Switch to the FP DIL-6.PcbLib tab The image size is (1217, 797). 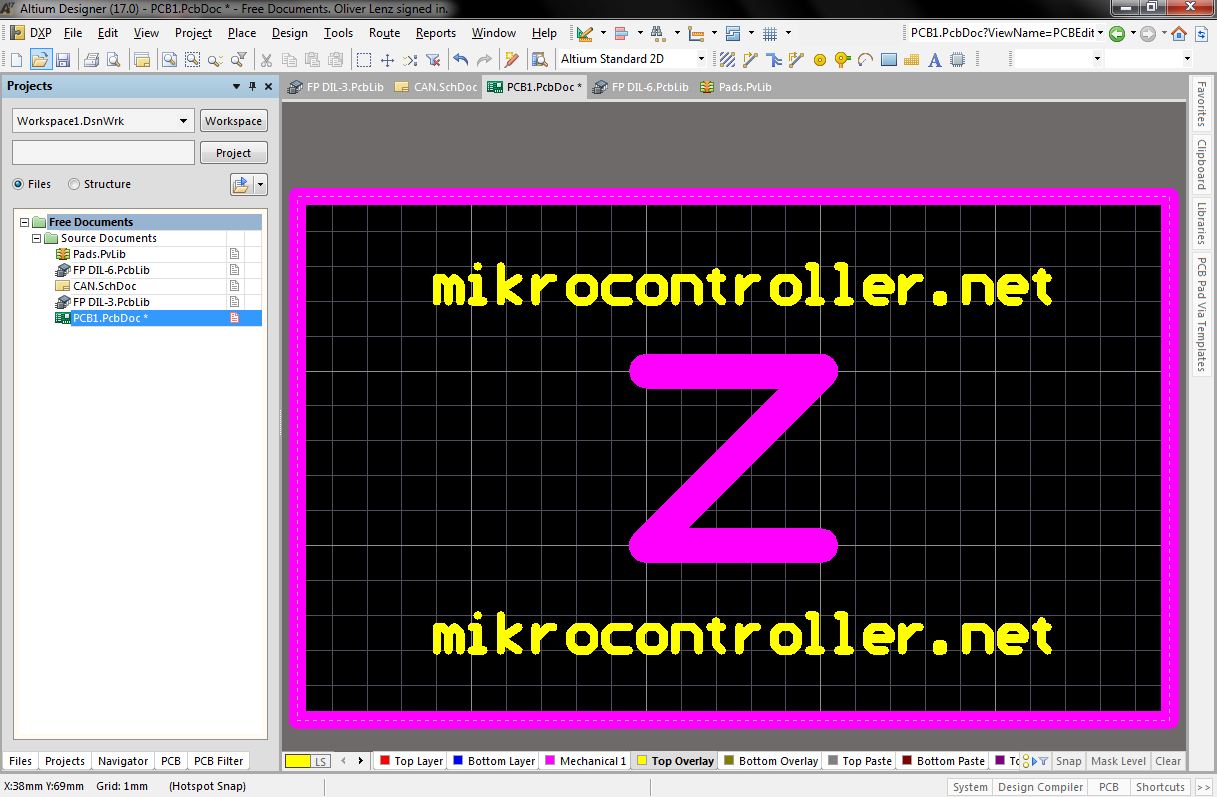640,87
